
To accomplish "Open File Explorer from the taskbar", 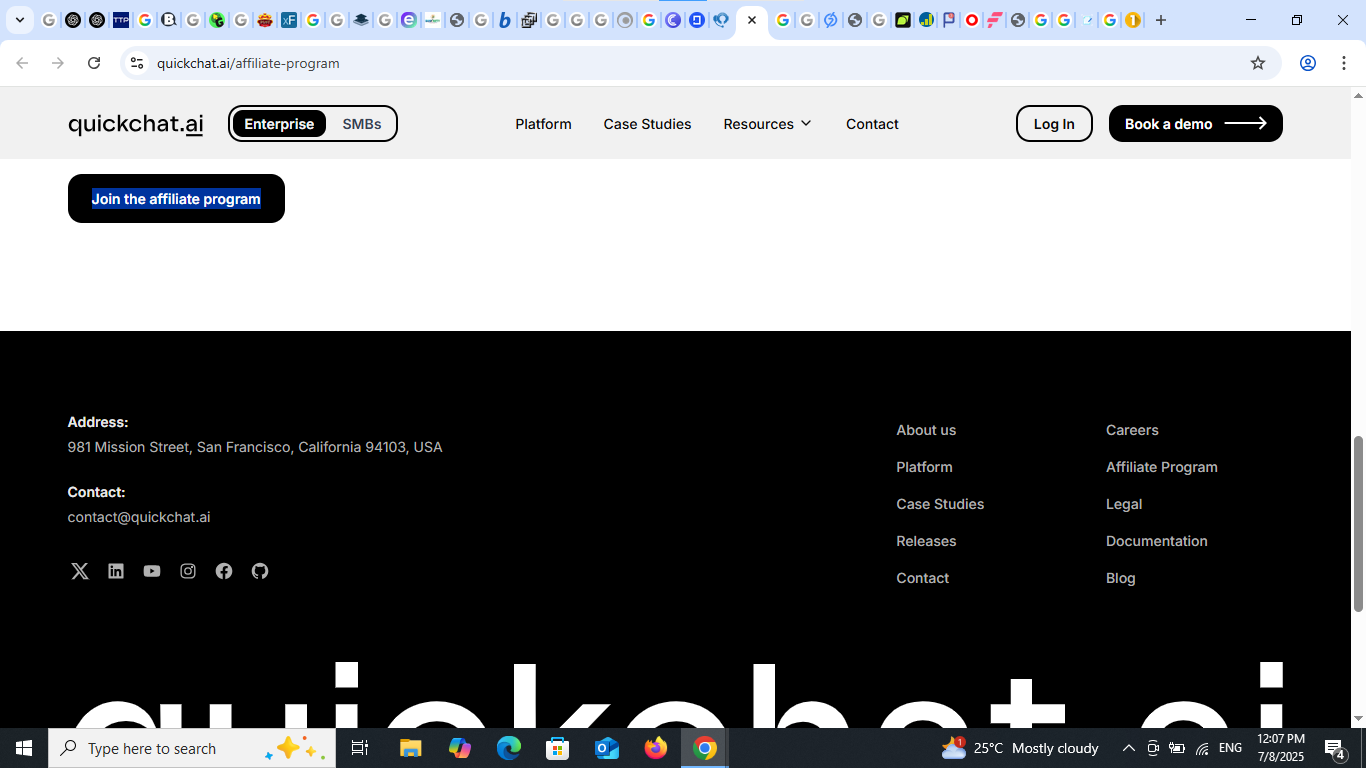I will pyautogui.click(x=411, y=748).
